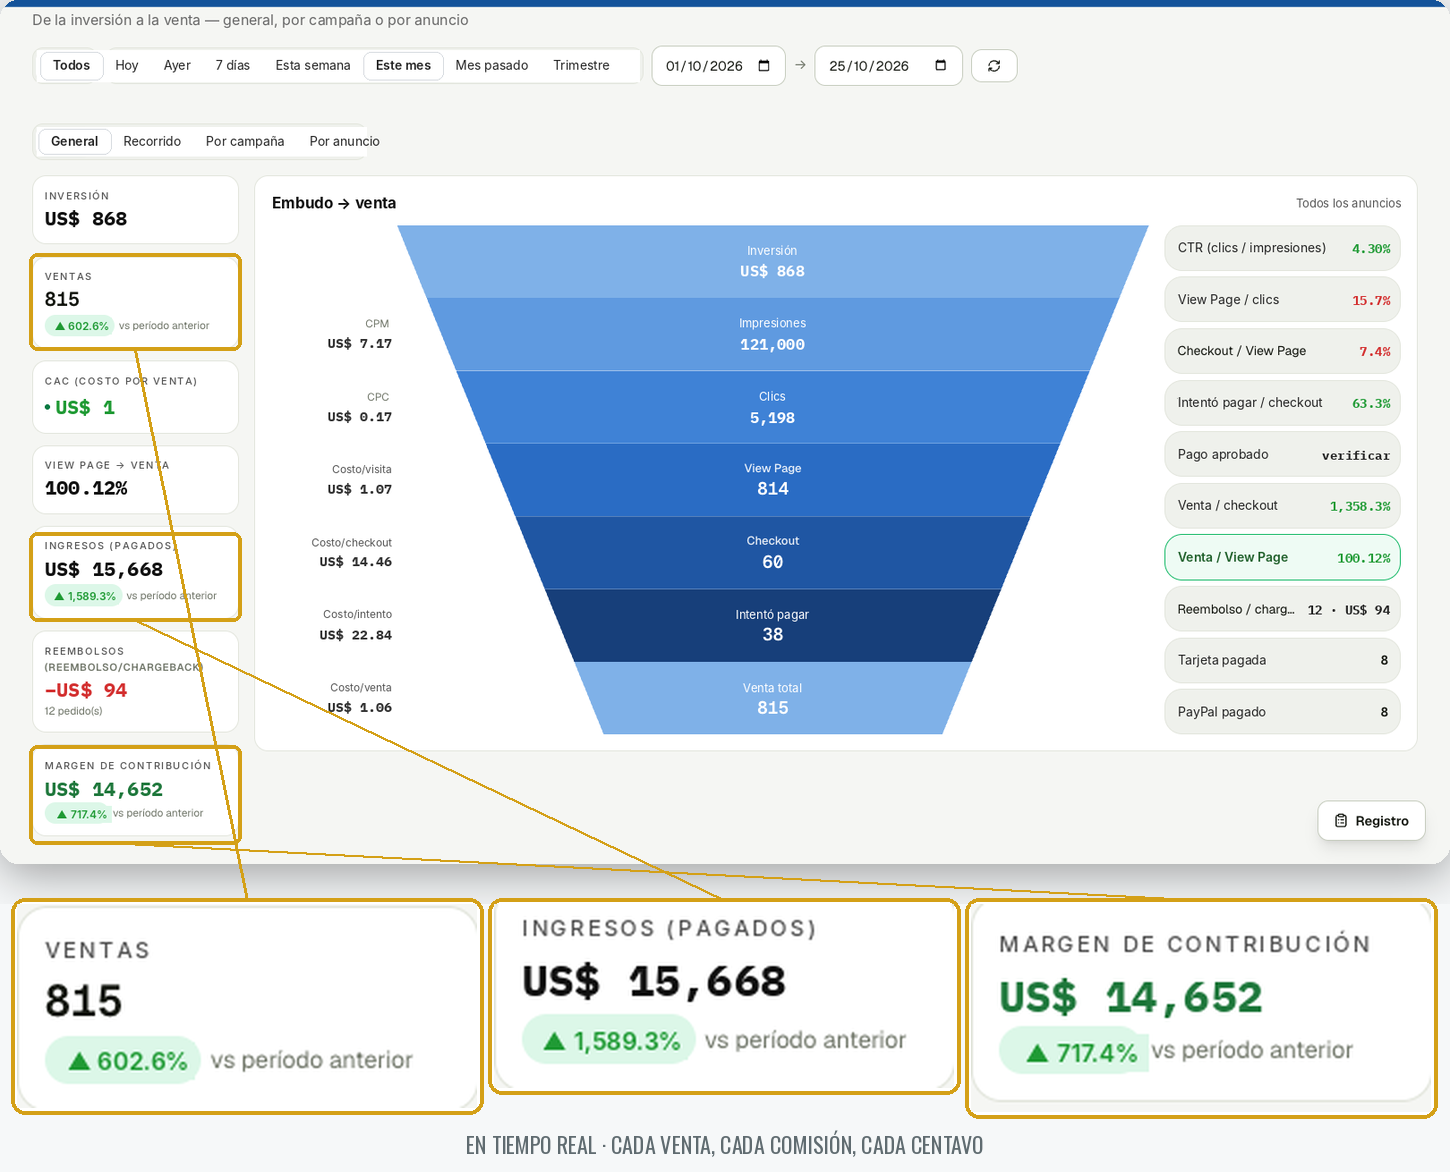Select the CTR (clics / impresiones) metric row

(1282, 248)
